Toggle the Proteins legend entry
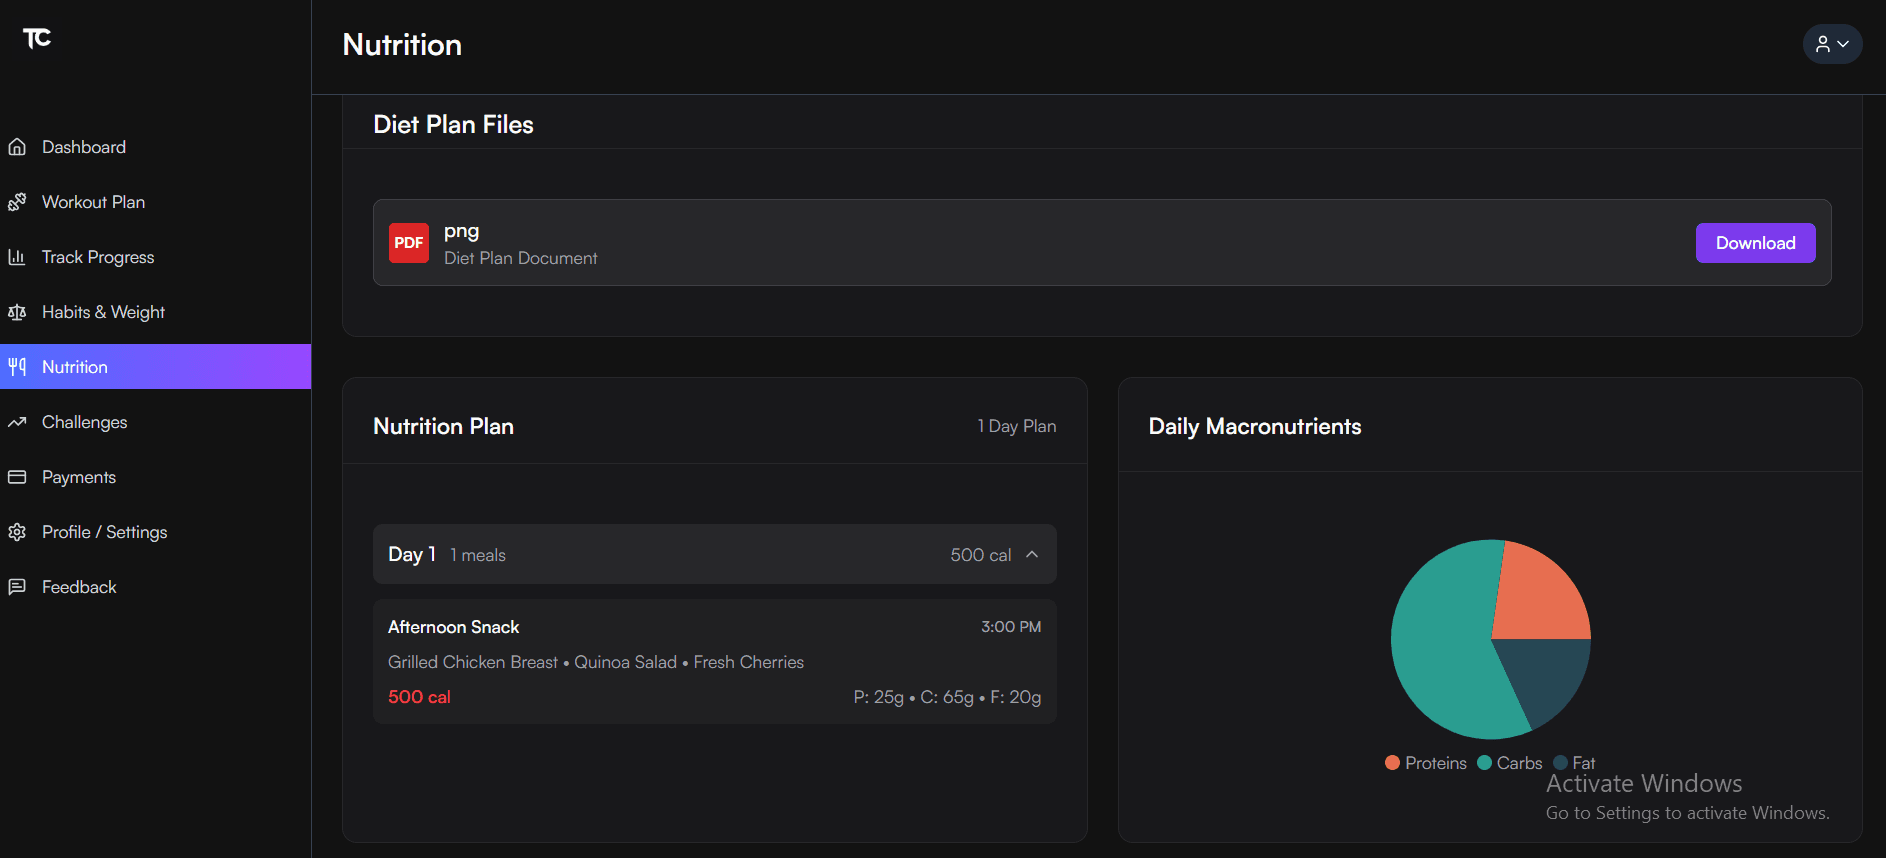The width and height of the screenshot is (1886, 858). (1426, 763)
